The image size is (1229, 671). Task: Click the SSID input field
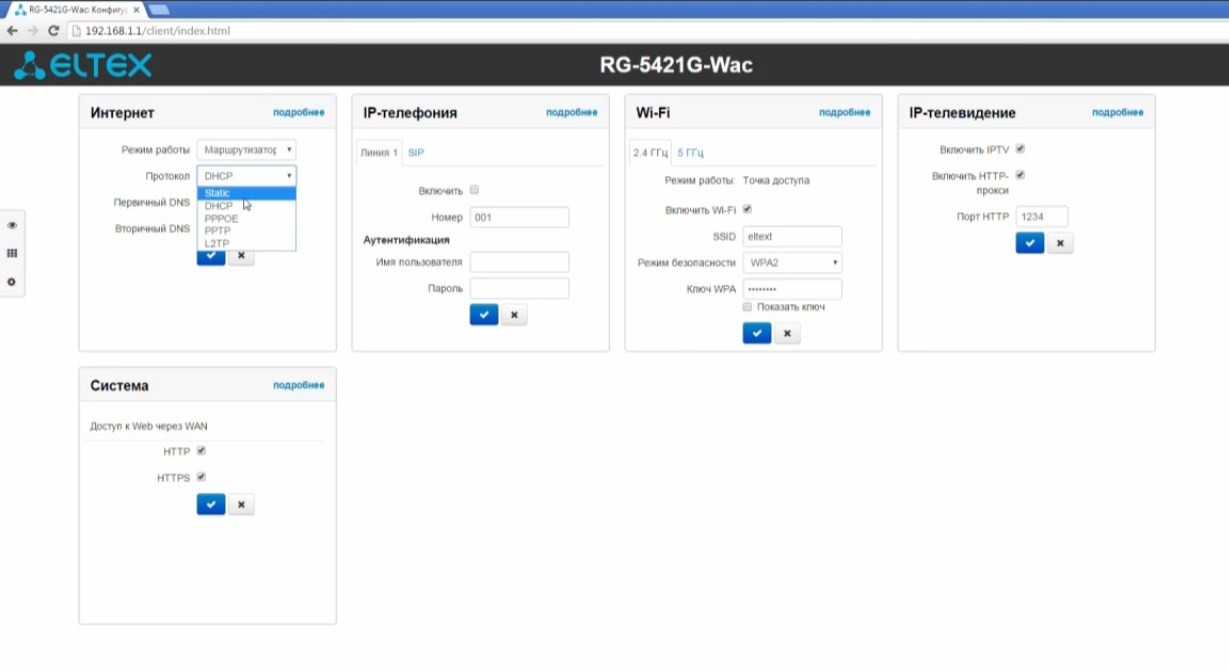792,237
